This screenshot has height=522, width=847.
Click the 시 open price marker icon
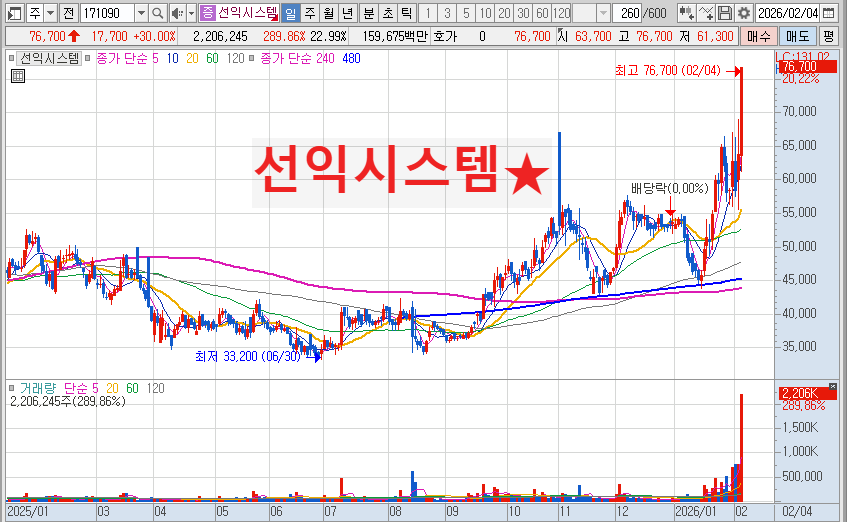pos(562,36)
